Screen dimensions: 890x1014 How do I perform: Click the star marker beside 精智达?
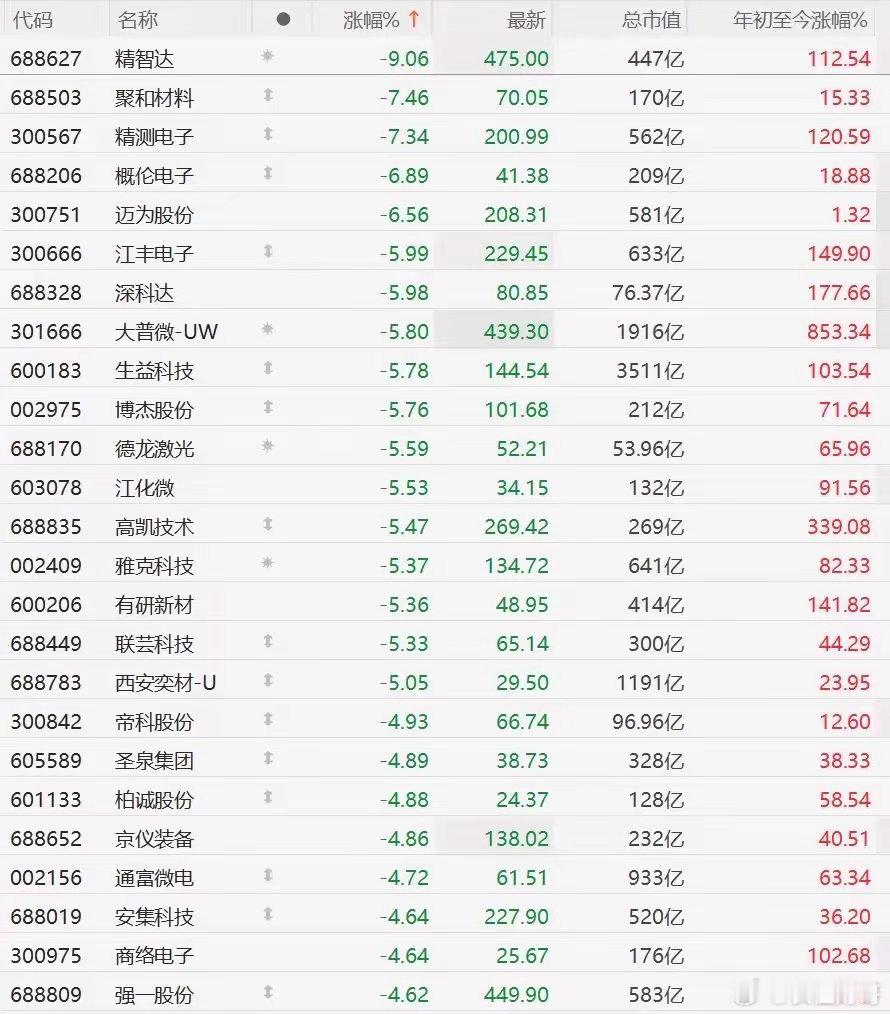click(x=268, y=57)
